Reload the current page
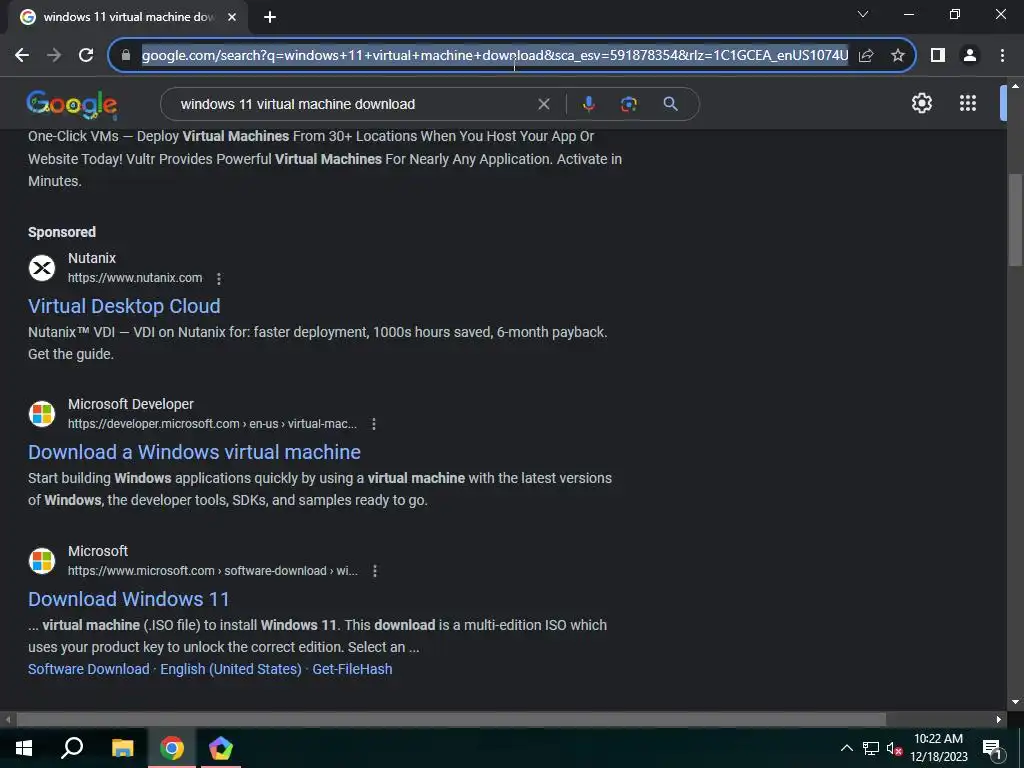Image resolution: width=1024 pixels, height=768 pixels. (86, 56)
